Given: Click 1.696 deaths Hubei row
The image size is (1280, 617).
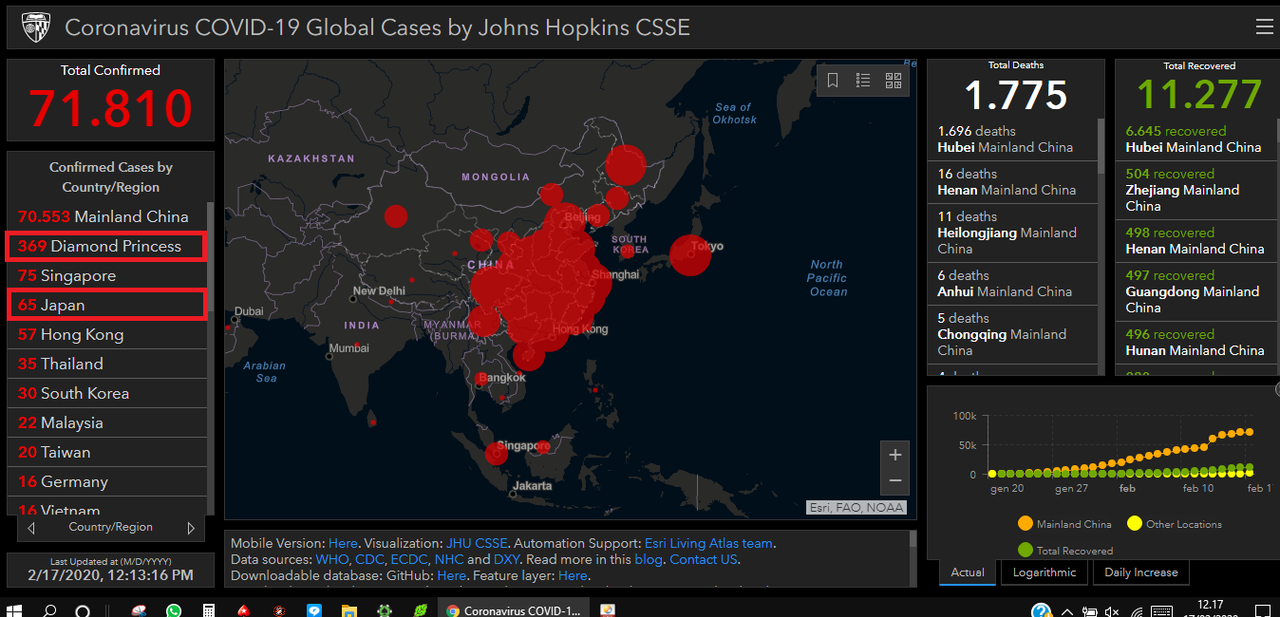Looking at the screenshot, I should coord(1013,139).
